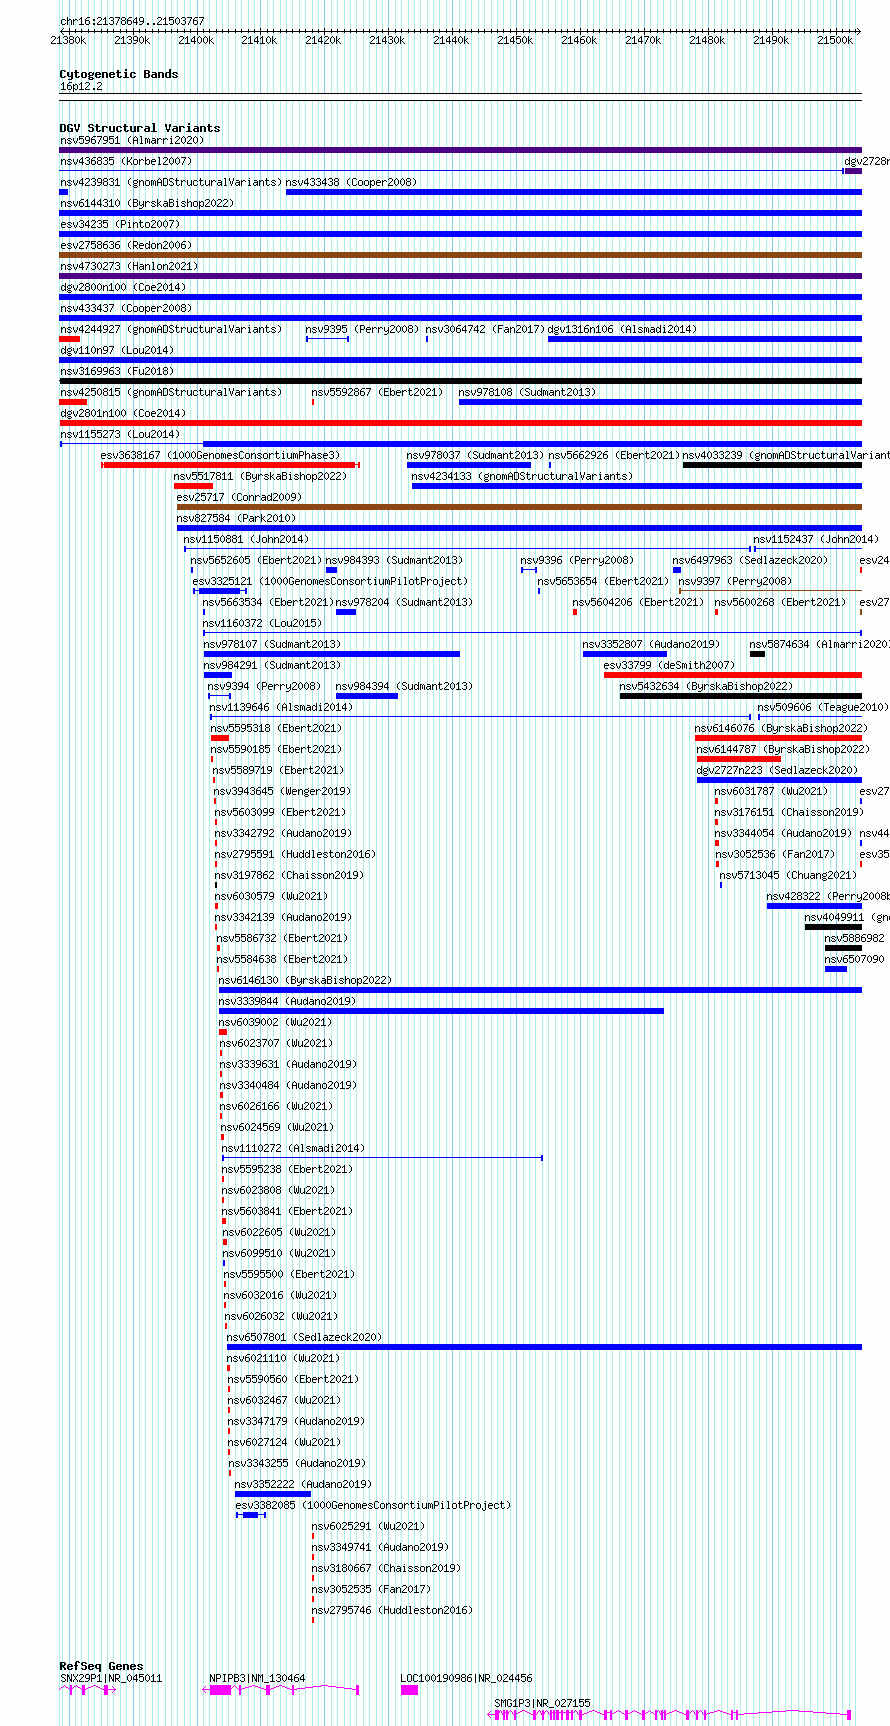The width and height of the screenshot is (890, 1726).
Task: Select nsv5662926 (Ebert2021) label
Action: click(614, 455)
